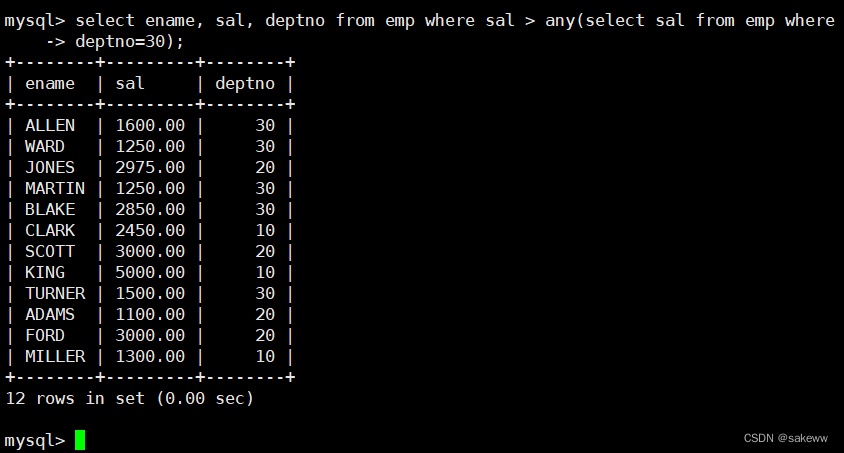Click the MILLER employee name
844x453 pixels.
click(x=55, y=356)
